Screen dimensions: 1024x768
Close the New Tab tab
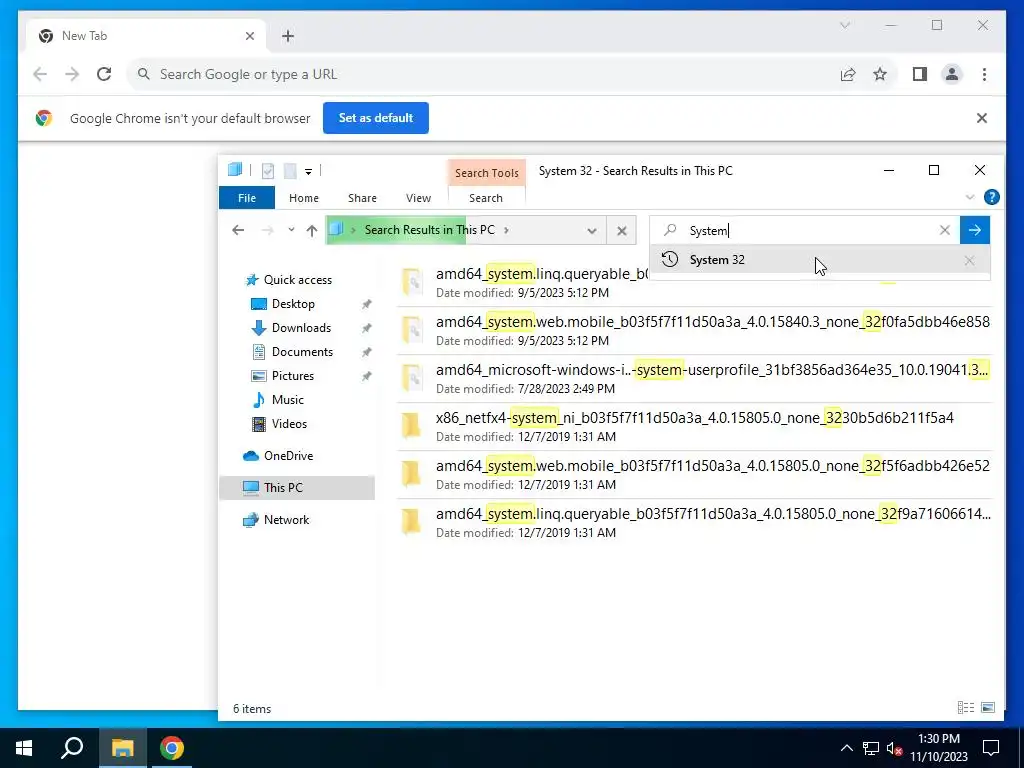pos(249,37)
